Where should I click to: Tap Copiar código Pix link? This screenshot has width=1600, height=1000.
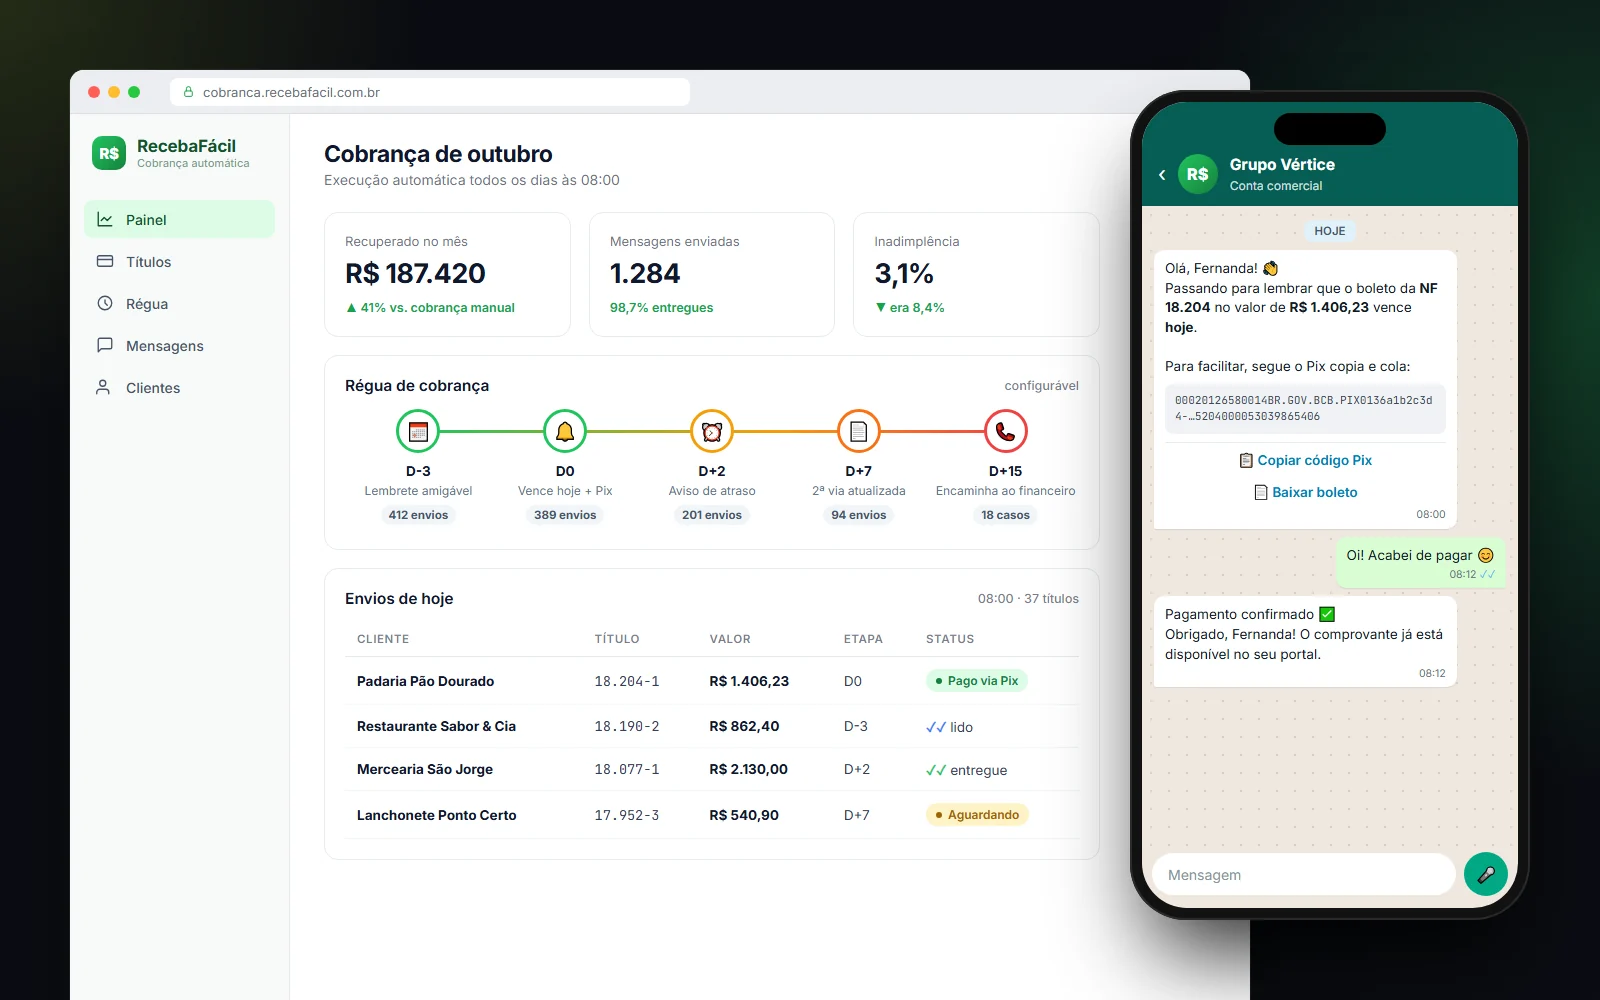(x=1305, y=460)
